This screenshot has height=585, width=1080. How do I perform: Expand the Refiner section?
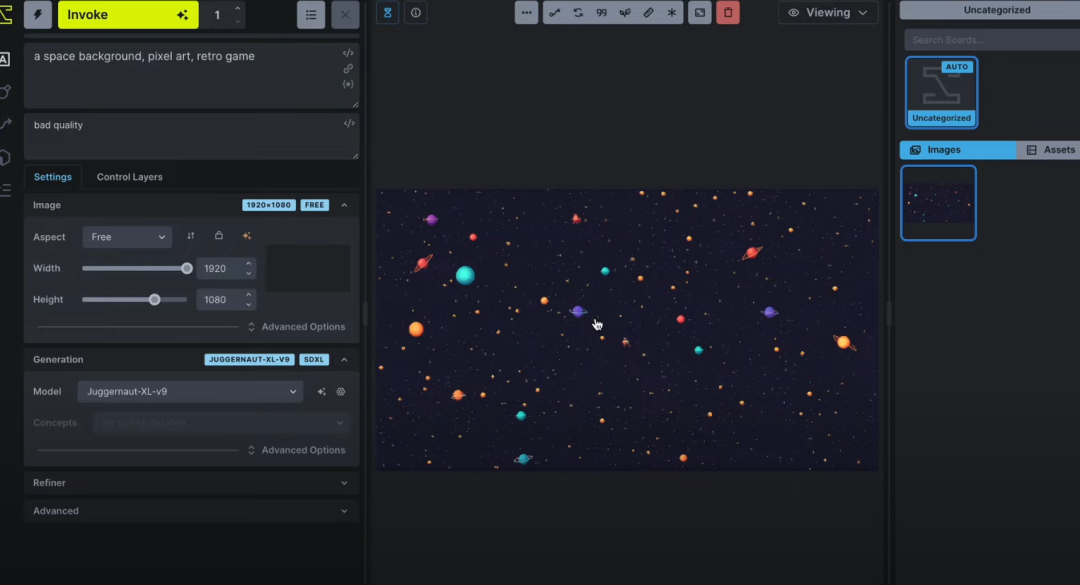tap(190, 483)
